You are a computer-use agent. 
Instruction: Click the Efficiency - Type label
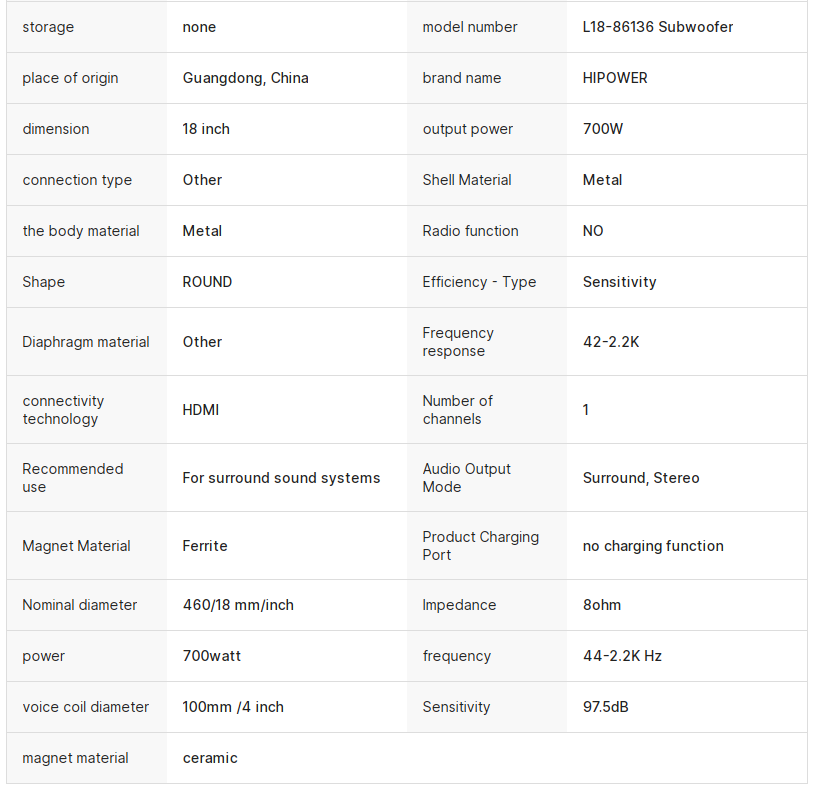(479, 282)
